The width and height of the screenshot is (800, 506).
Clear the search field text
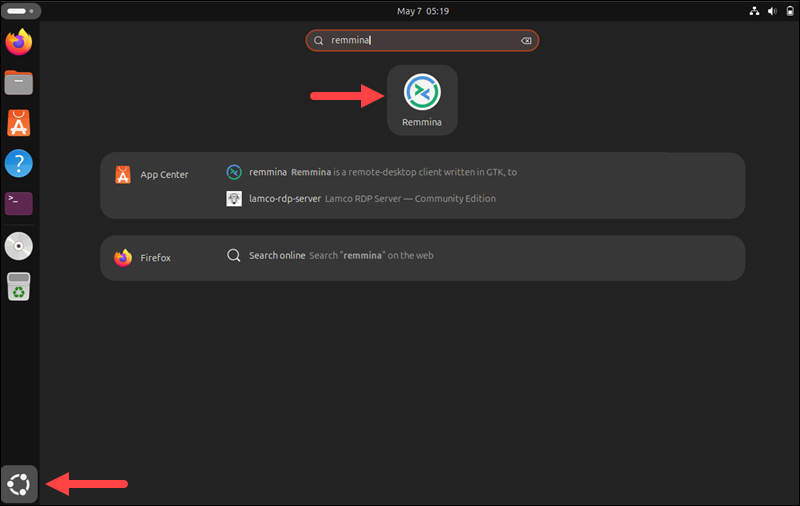click(x=526, y=41)
